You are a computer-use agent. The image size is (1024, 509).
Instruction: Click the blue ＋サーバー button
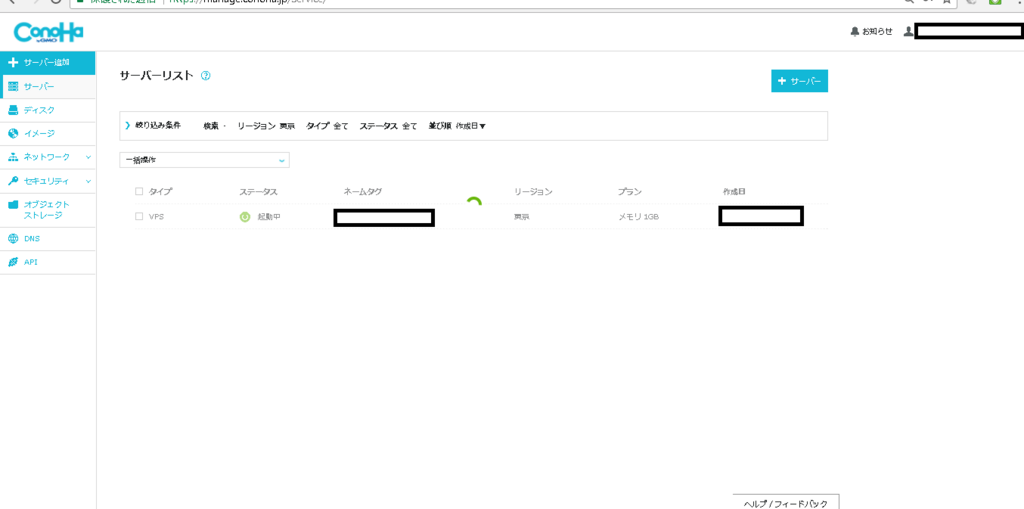(x=799, y=81)
